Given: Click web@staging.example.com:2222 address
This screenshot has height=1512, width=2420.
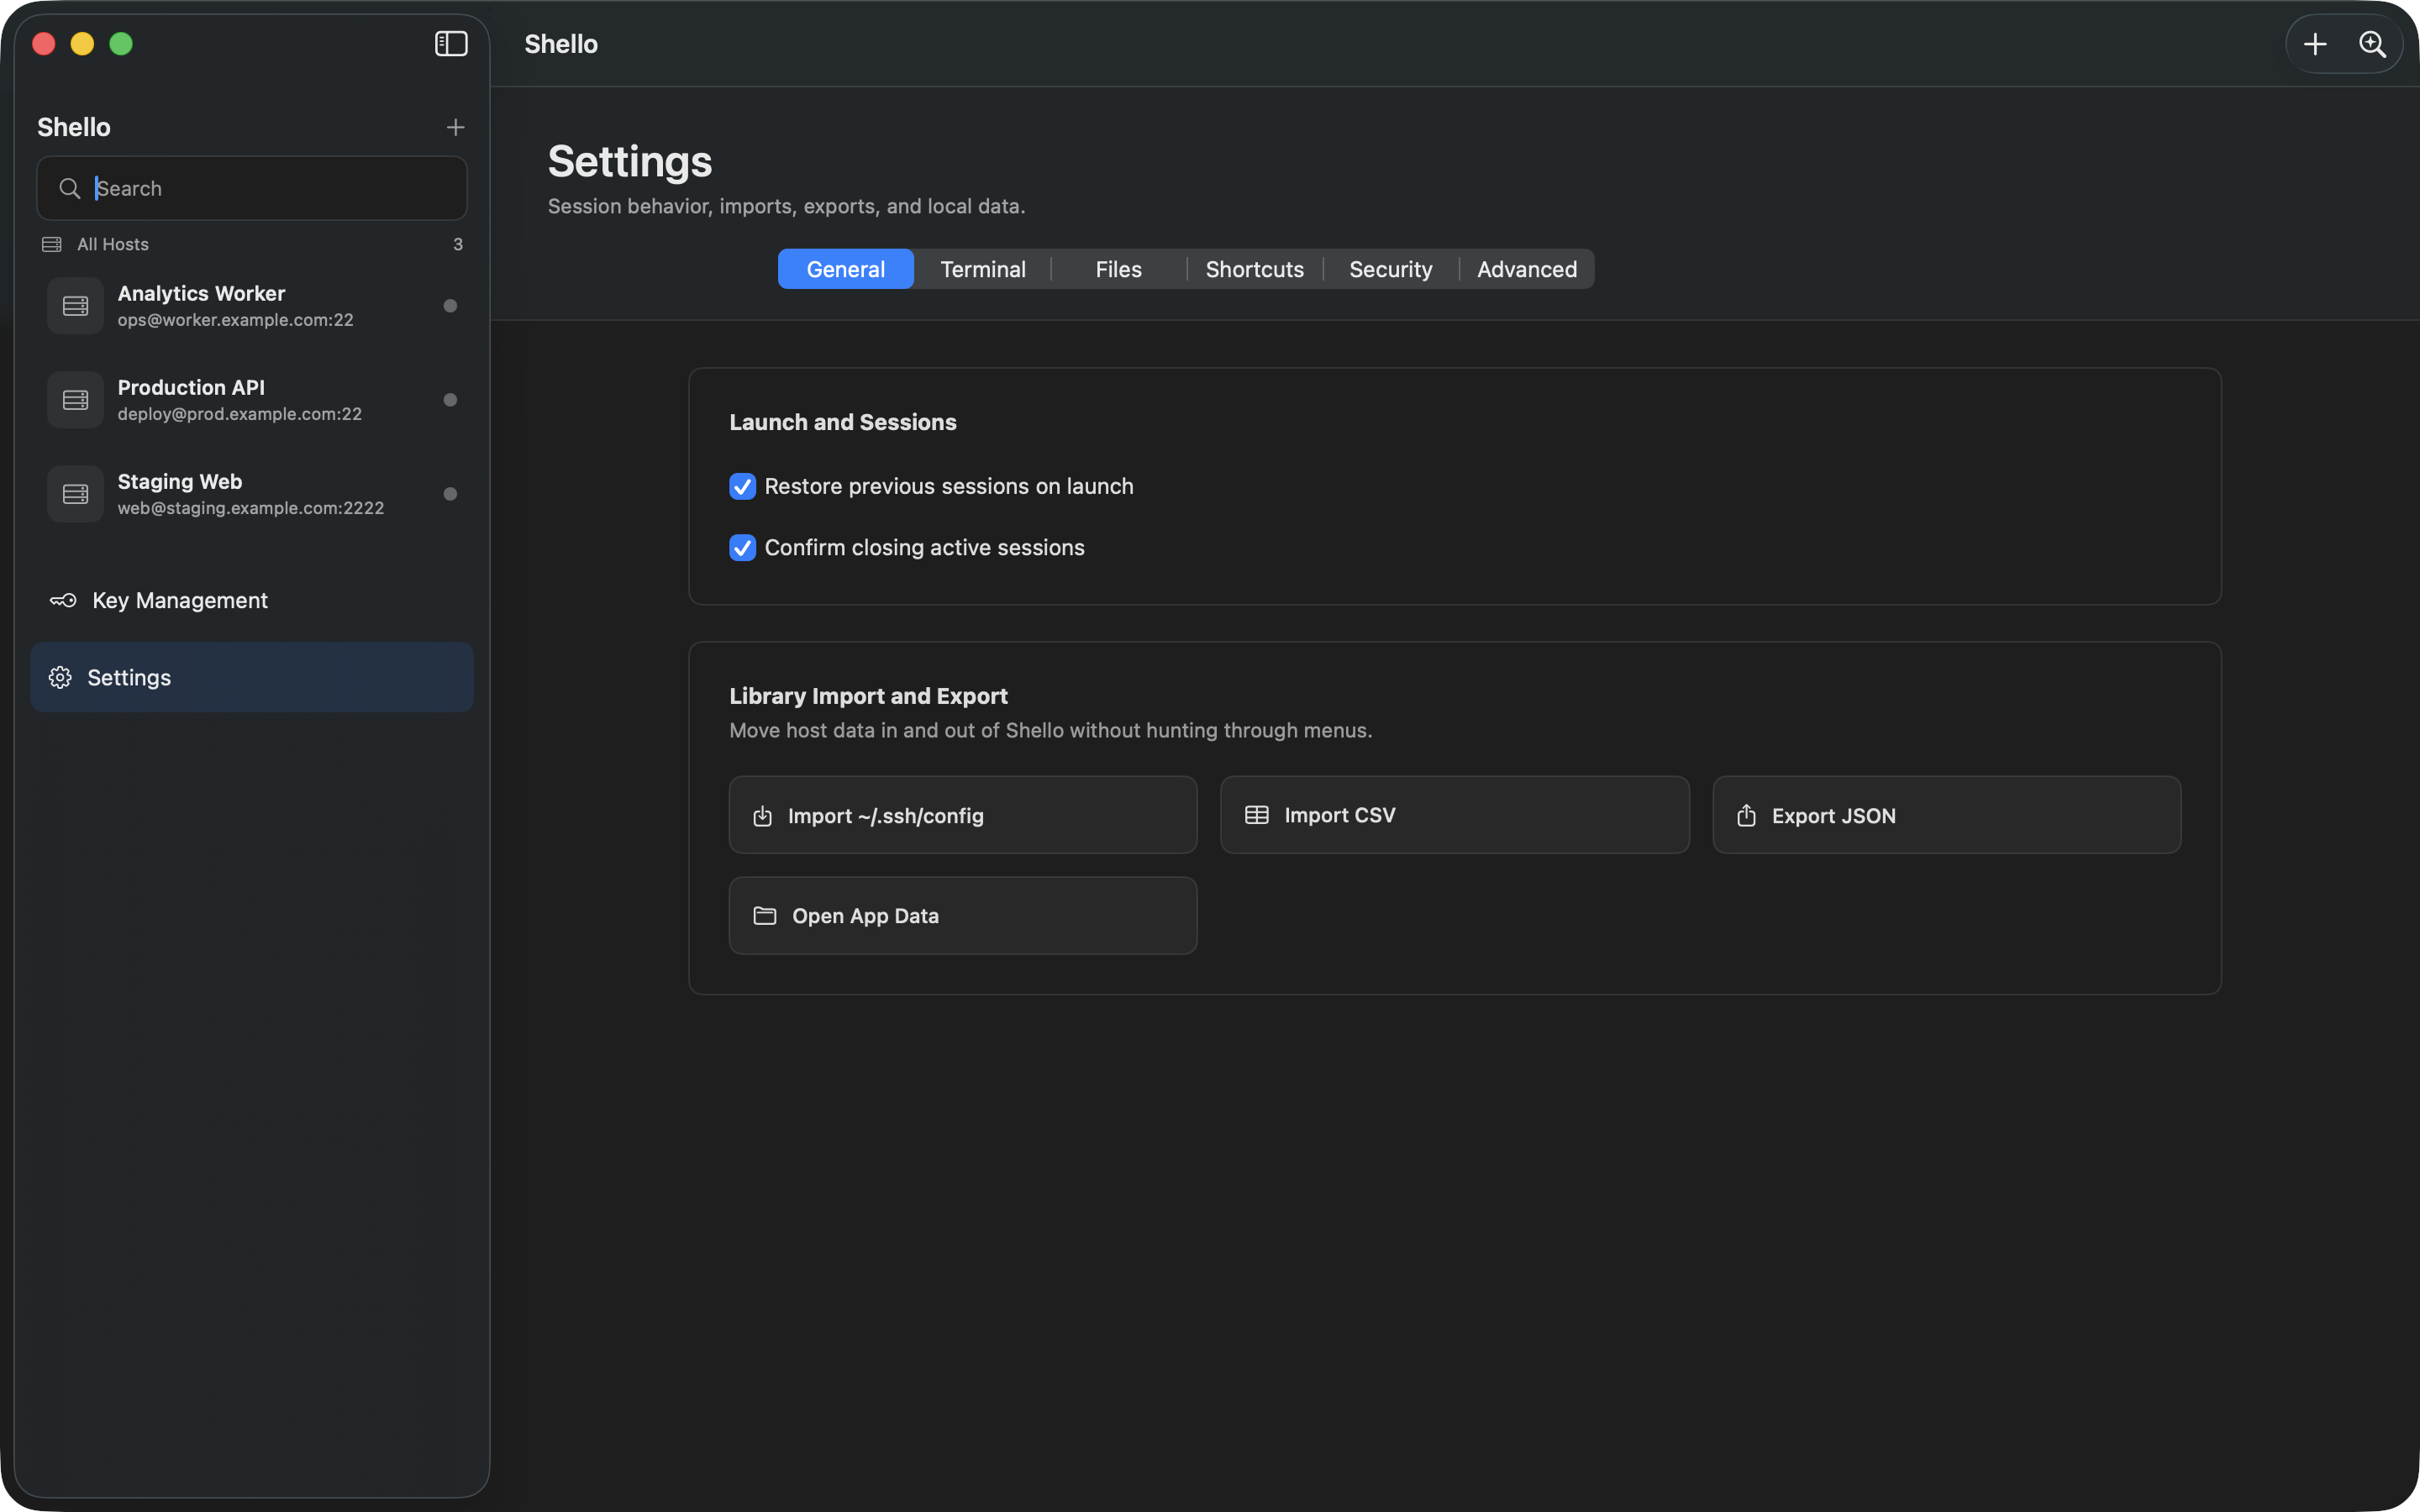Looking at the screenshot, I should pos(251,508).
